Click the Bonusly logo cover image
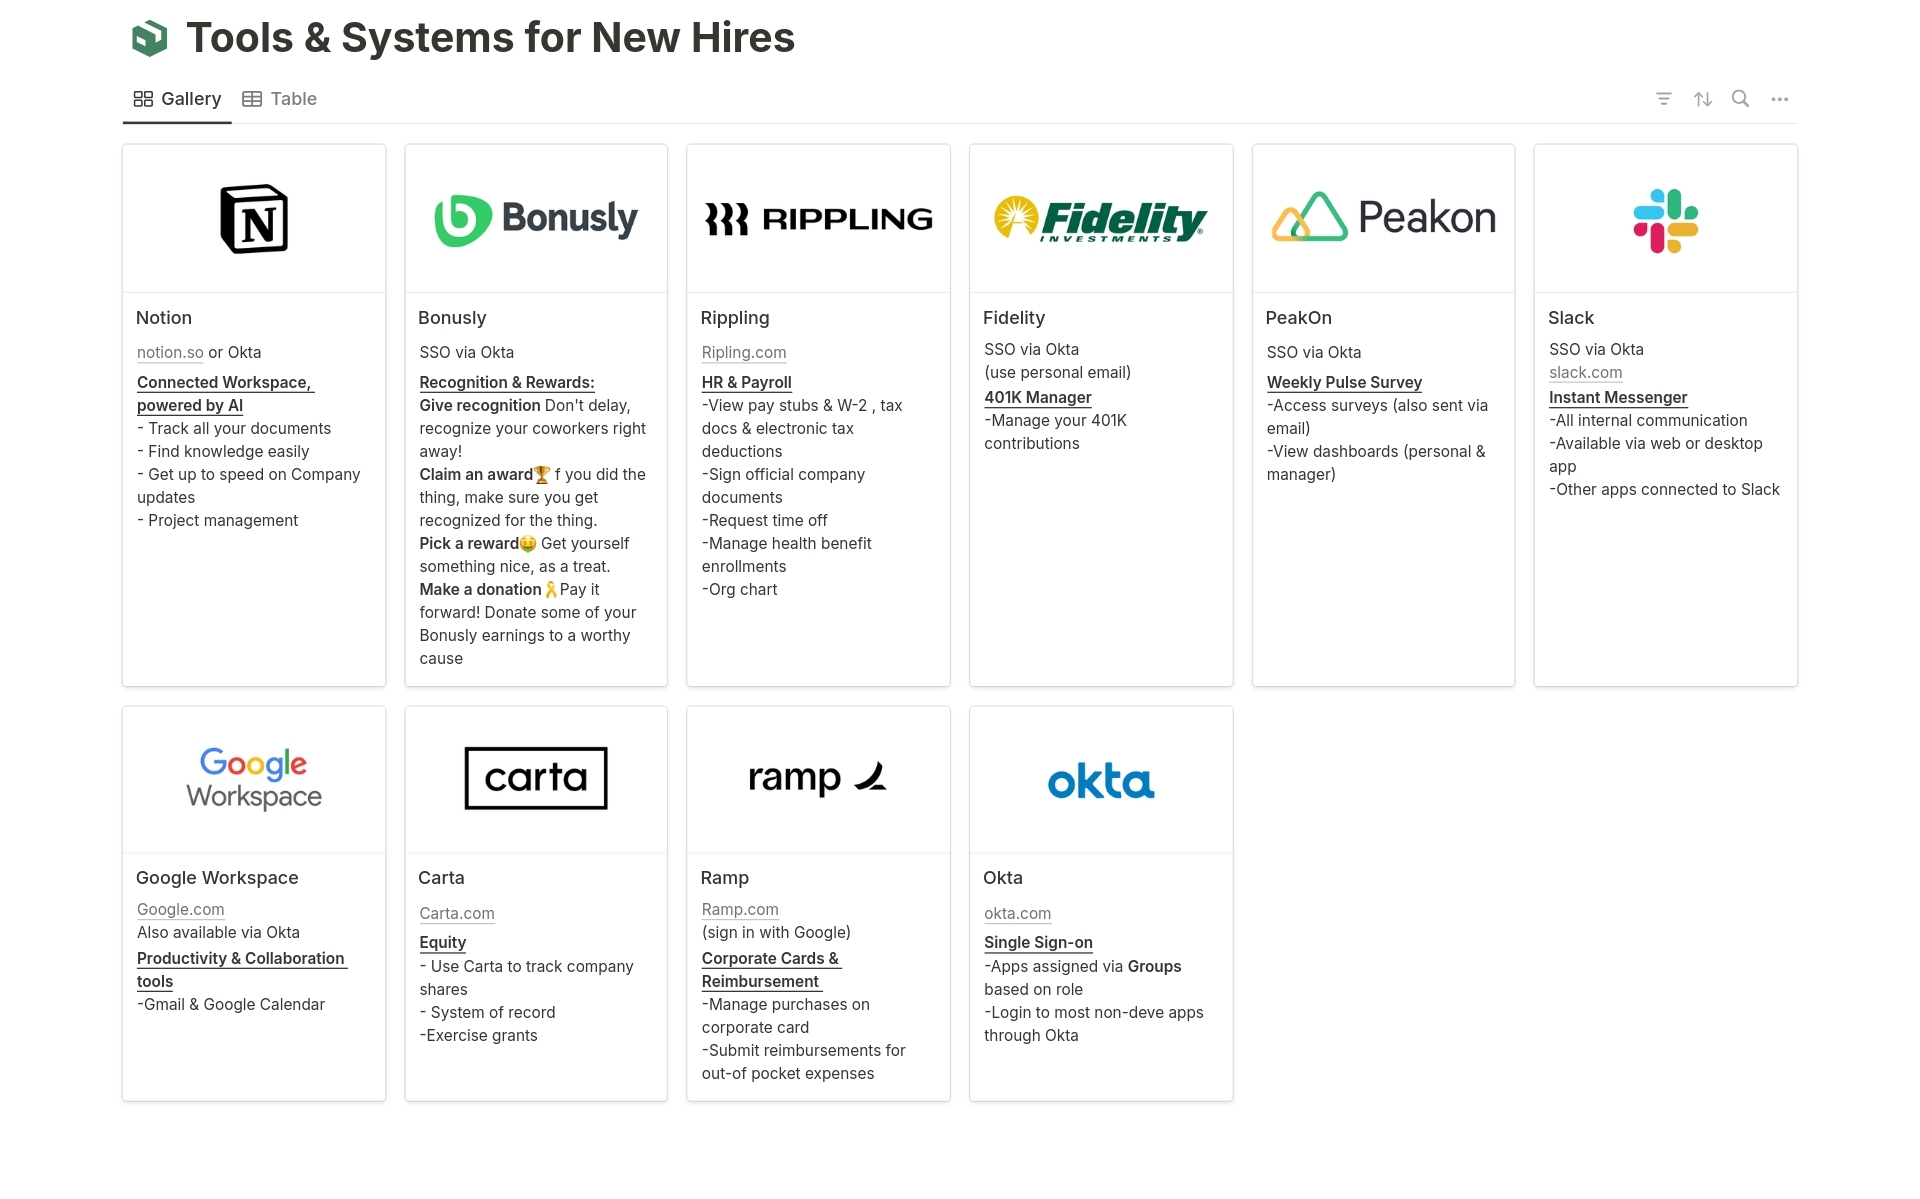Screen dimensions: 1920x1199 [x=536, y=219]
